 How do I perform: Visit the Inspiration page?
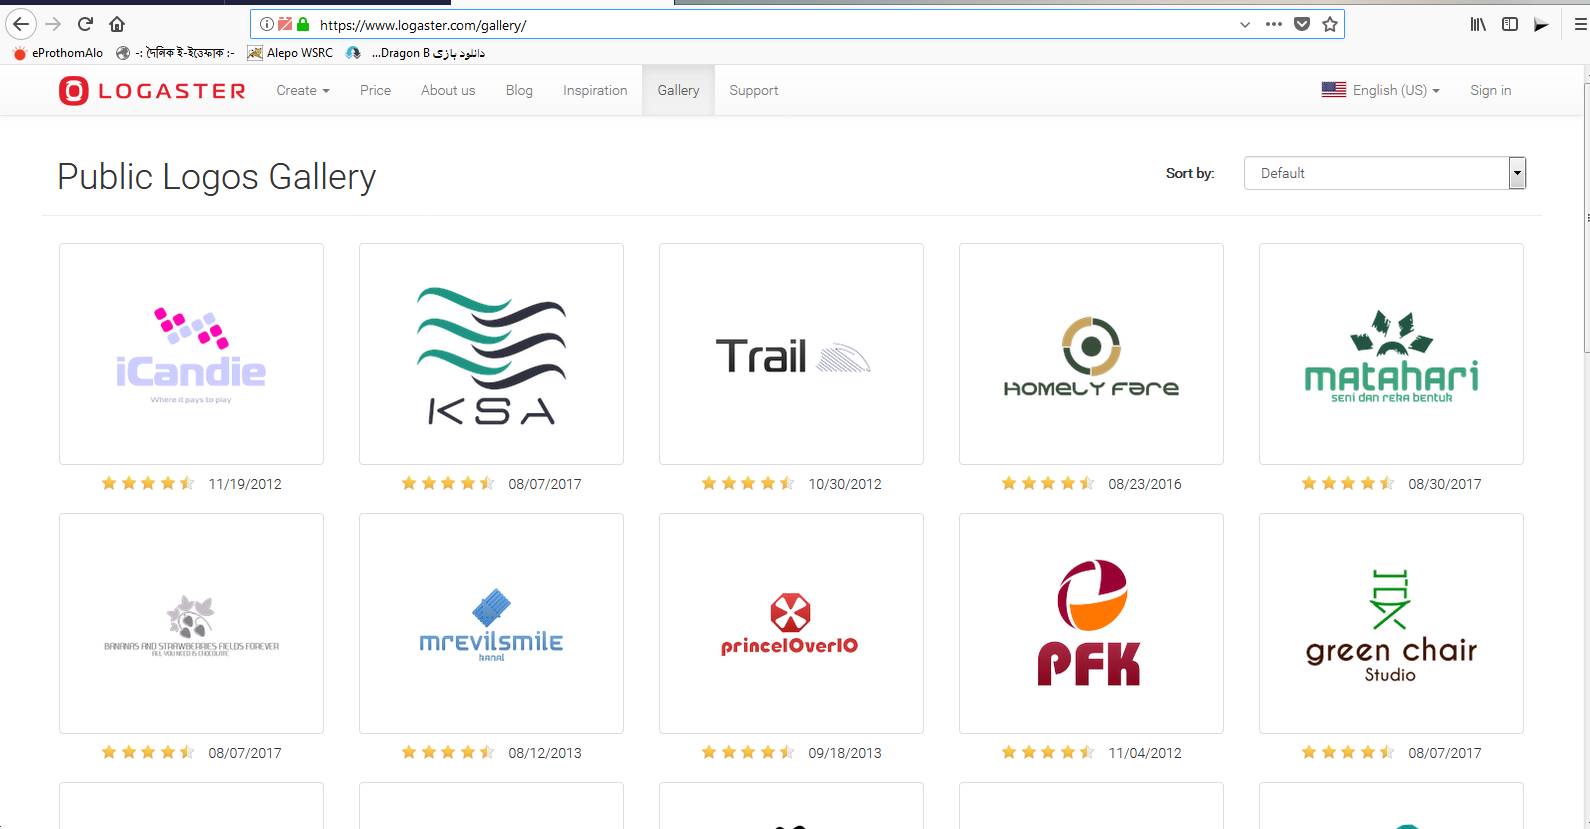pyautogui.click(x=595, y=90)
